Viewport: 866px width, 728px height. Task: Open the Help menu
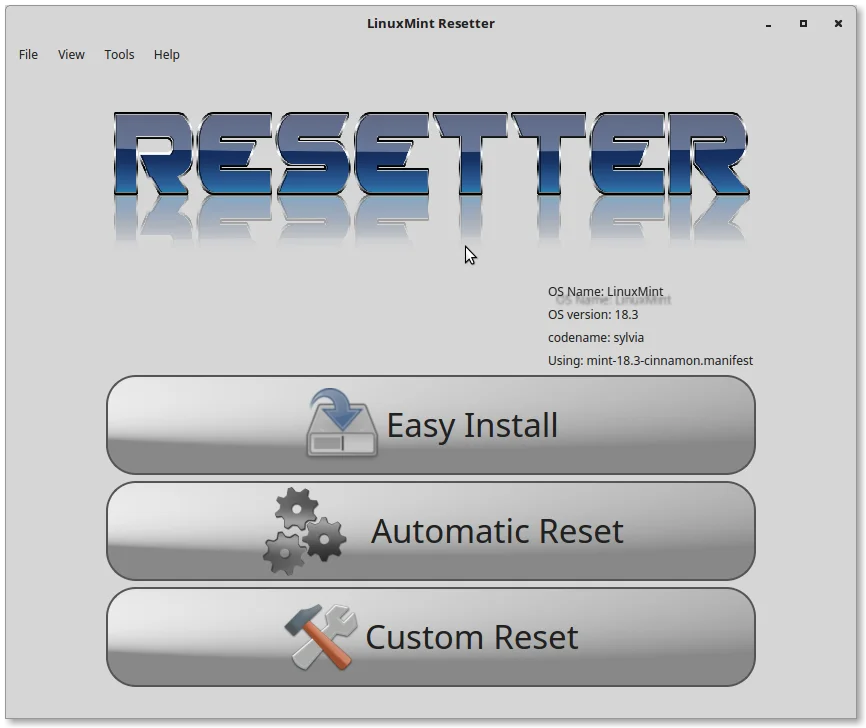(166, 55)
